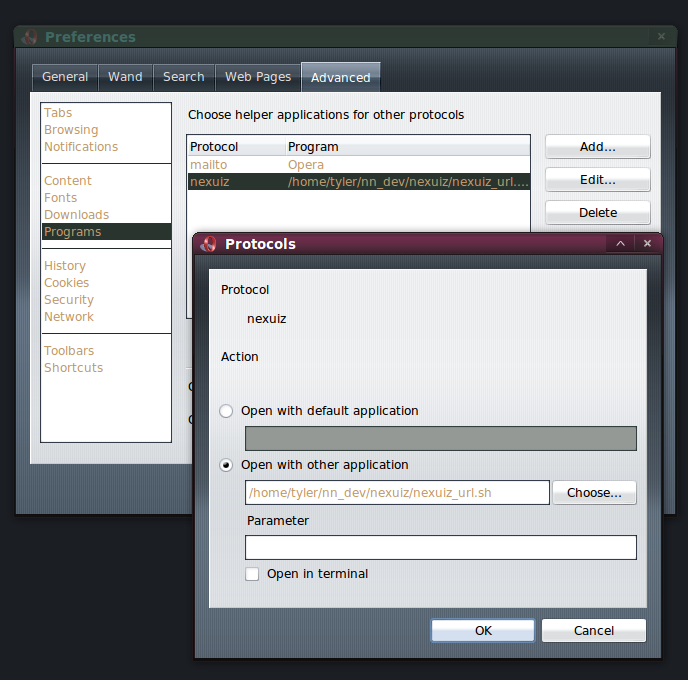Switch to the Wand tab

(x=125, y=77)
